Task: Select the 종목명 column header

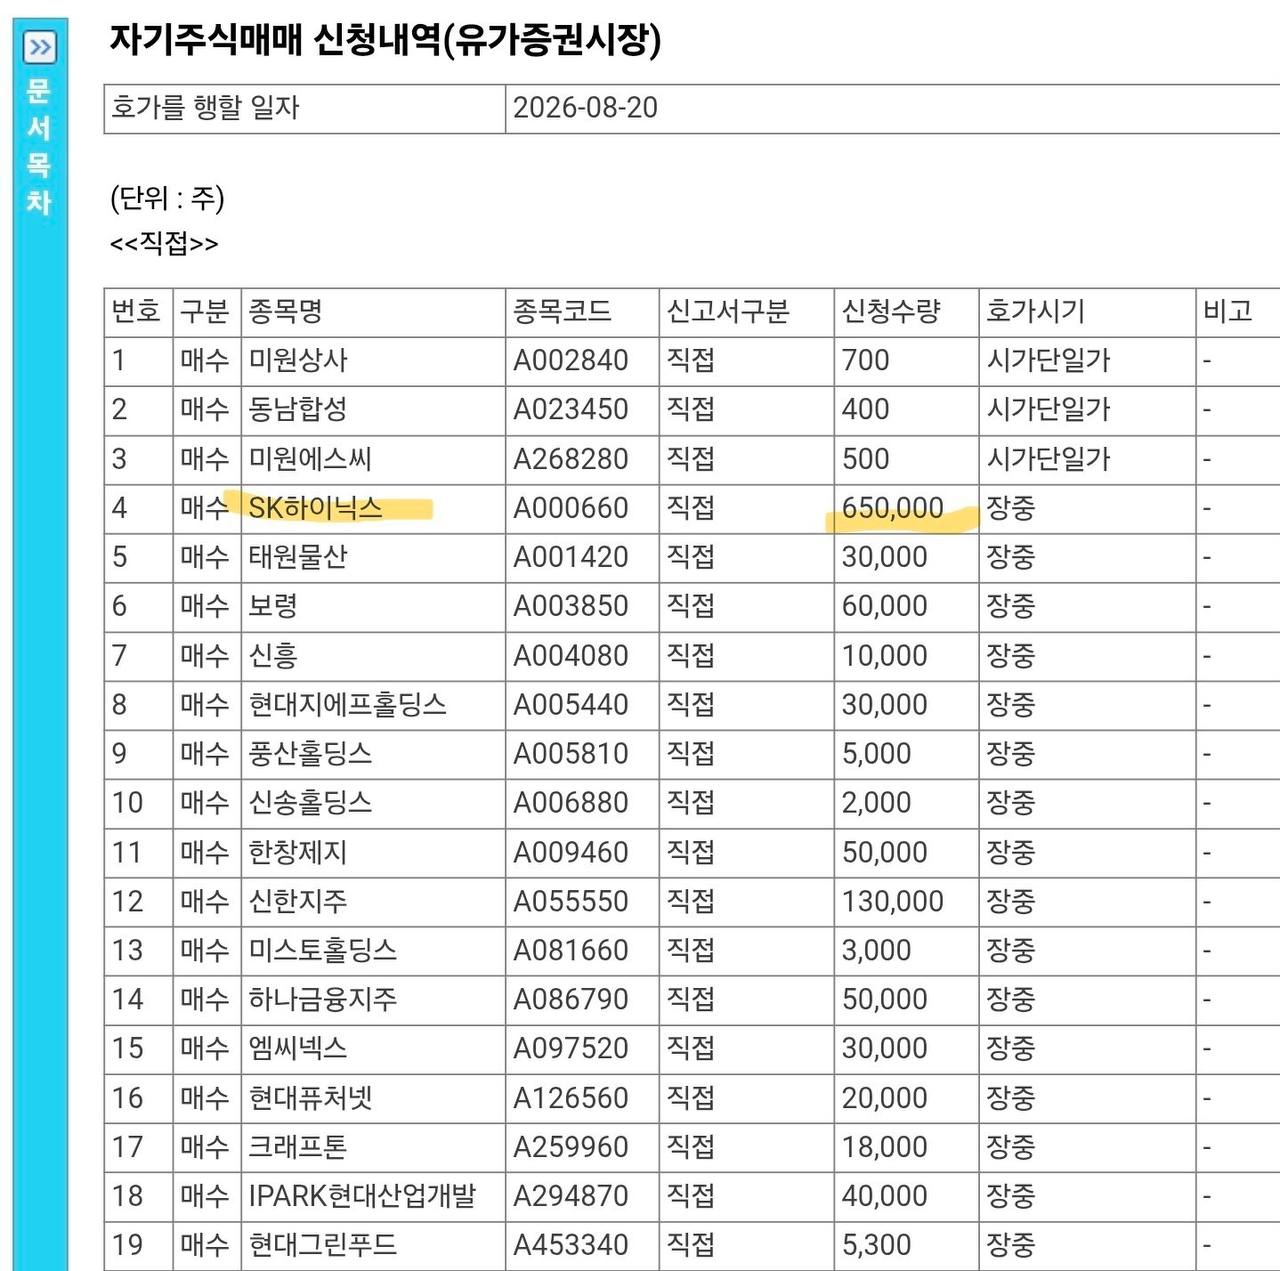Action: (x=285, y=311)
